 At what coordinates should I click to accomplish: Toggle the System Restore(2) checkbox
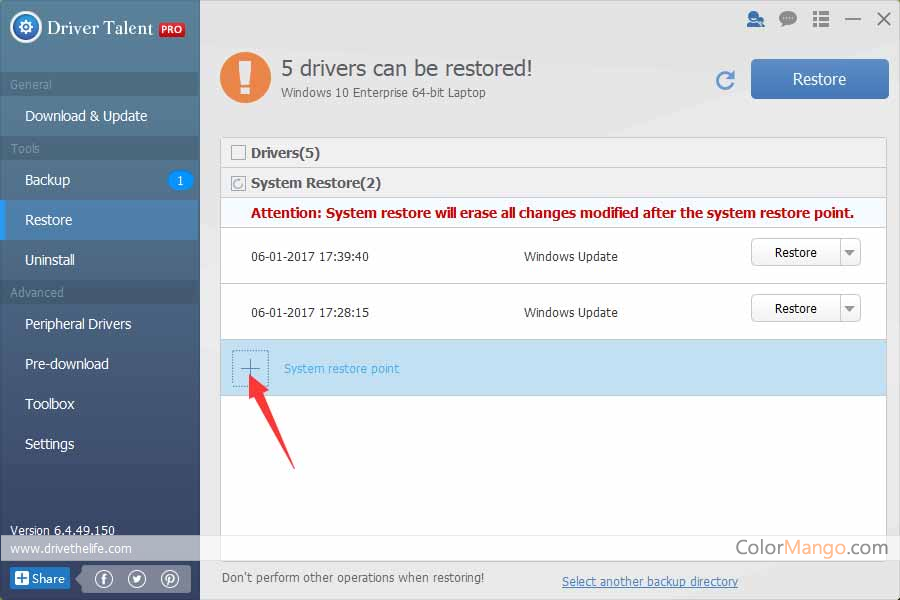[x=238, y=183]
